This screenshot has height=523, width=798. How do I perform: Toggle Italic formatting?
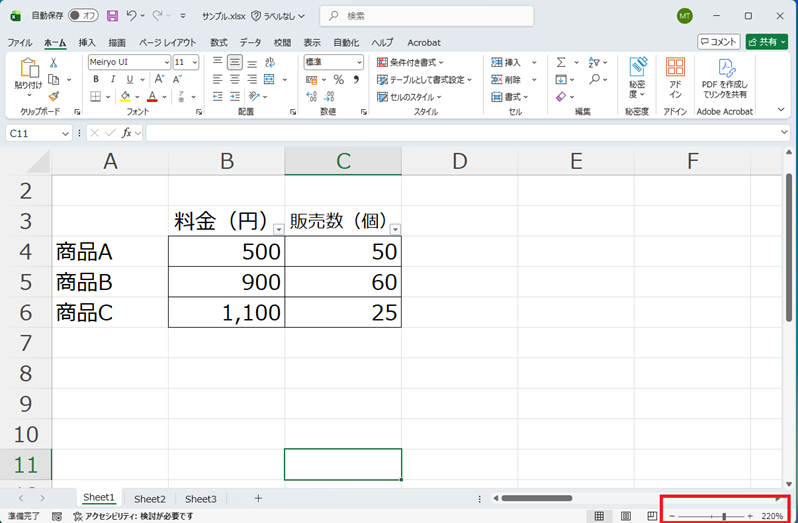point(112,79)
